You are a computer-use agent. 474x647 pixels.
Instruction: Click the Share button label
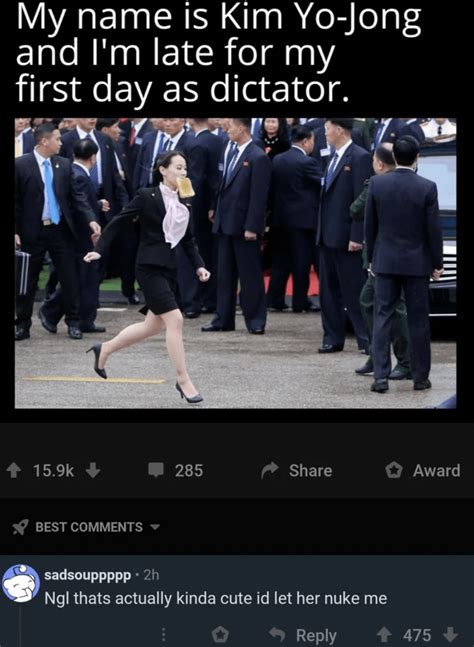click(x=310, y=470)
